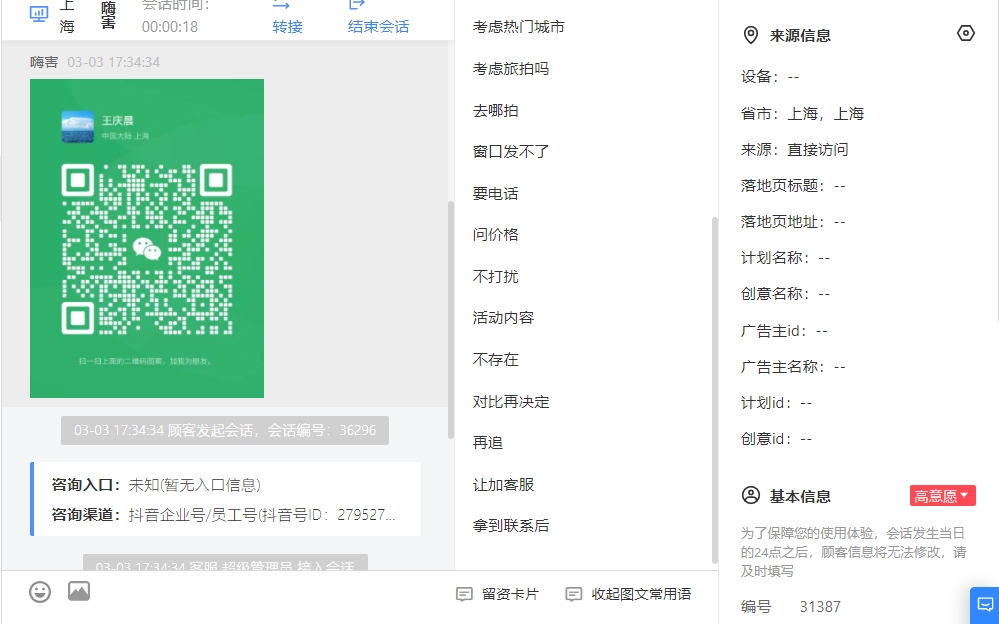
Task: Click the 留资卡片 button
Action: click(497, 595)
